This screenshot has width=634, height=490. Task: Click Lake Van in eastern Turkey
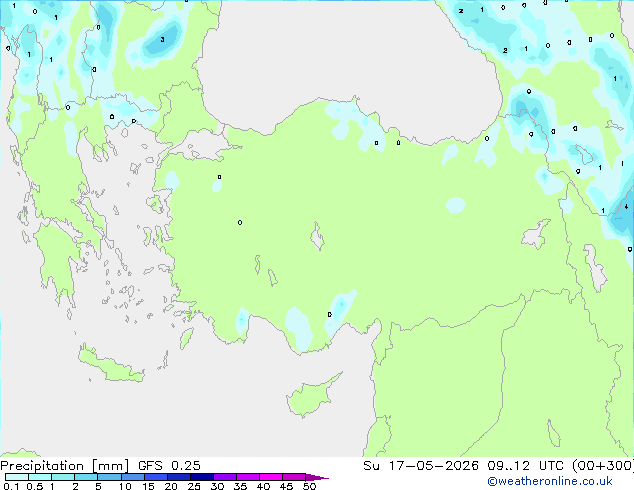[536, 234]
